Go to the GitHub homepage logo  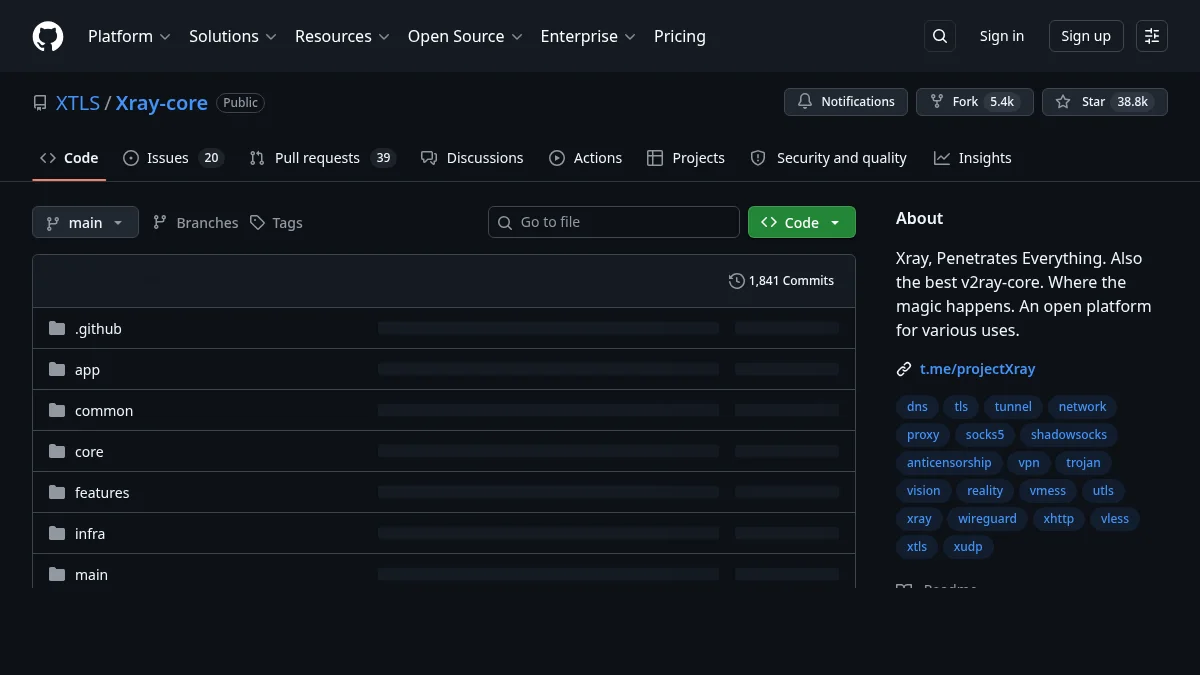coord(48,36)
